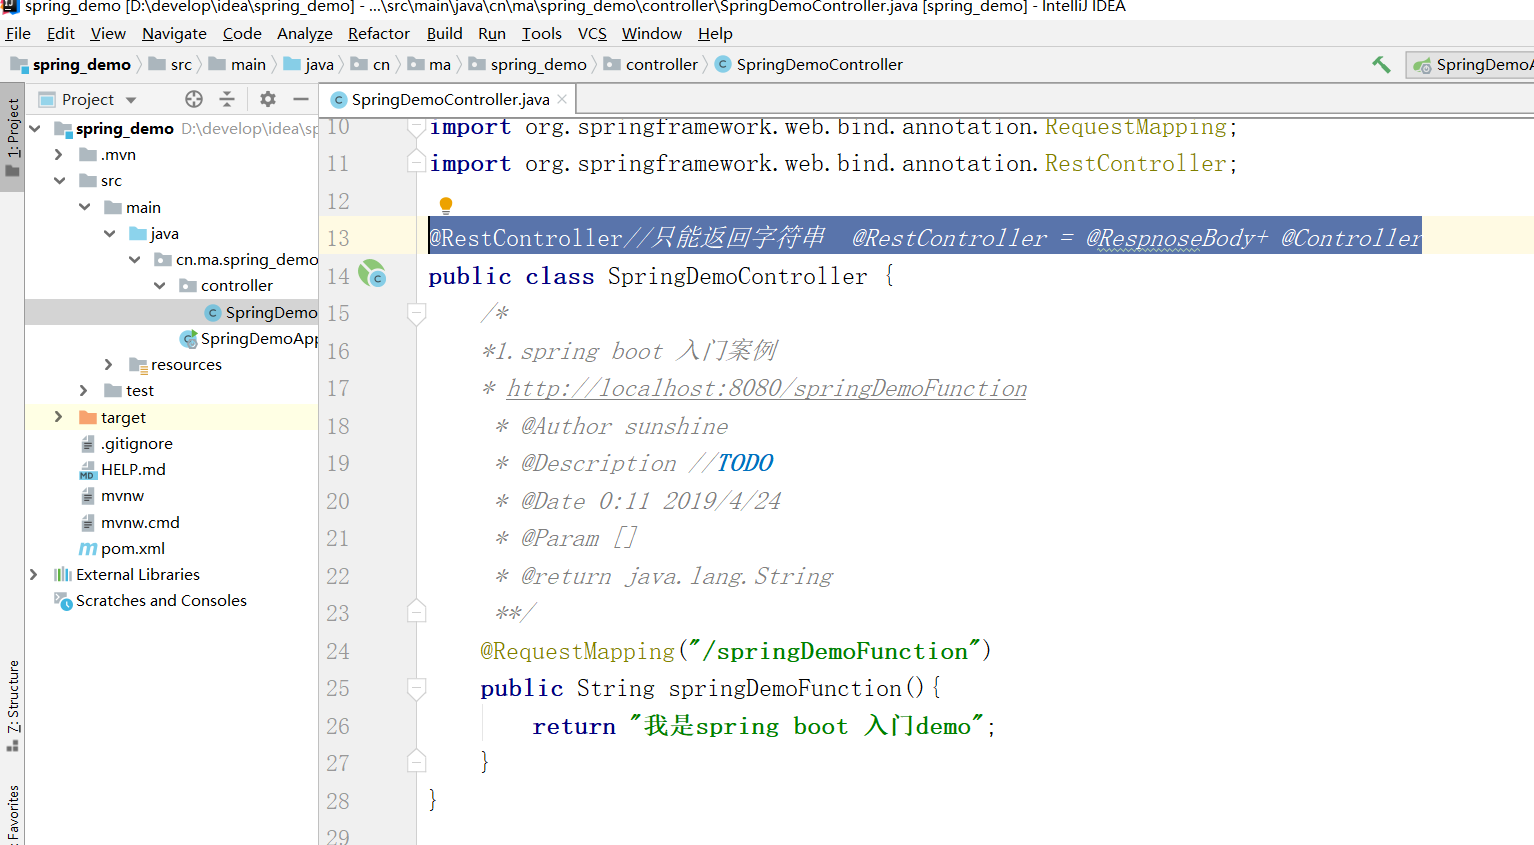The height and width of the screenshot is (845, 1534).
Task: Click the yellow lightbulb intention icon
Action: point(446,205)
